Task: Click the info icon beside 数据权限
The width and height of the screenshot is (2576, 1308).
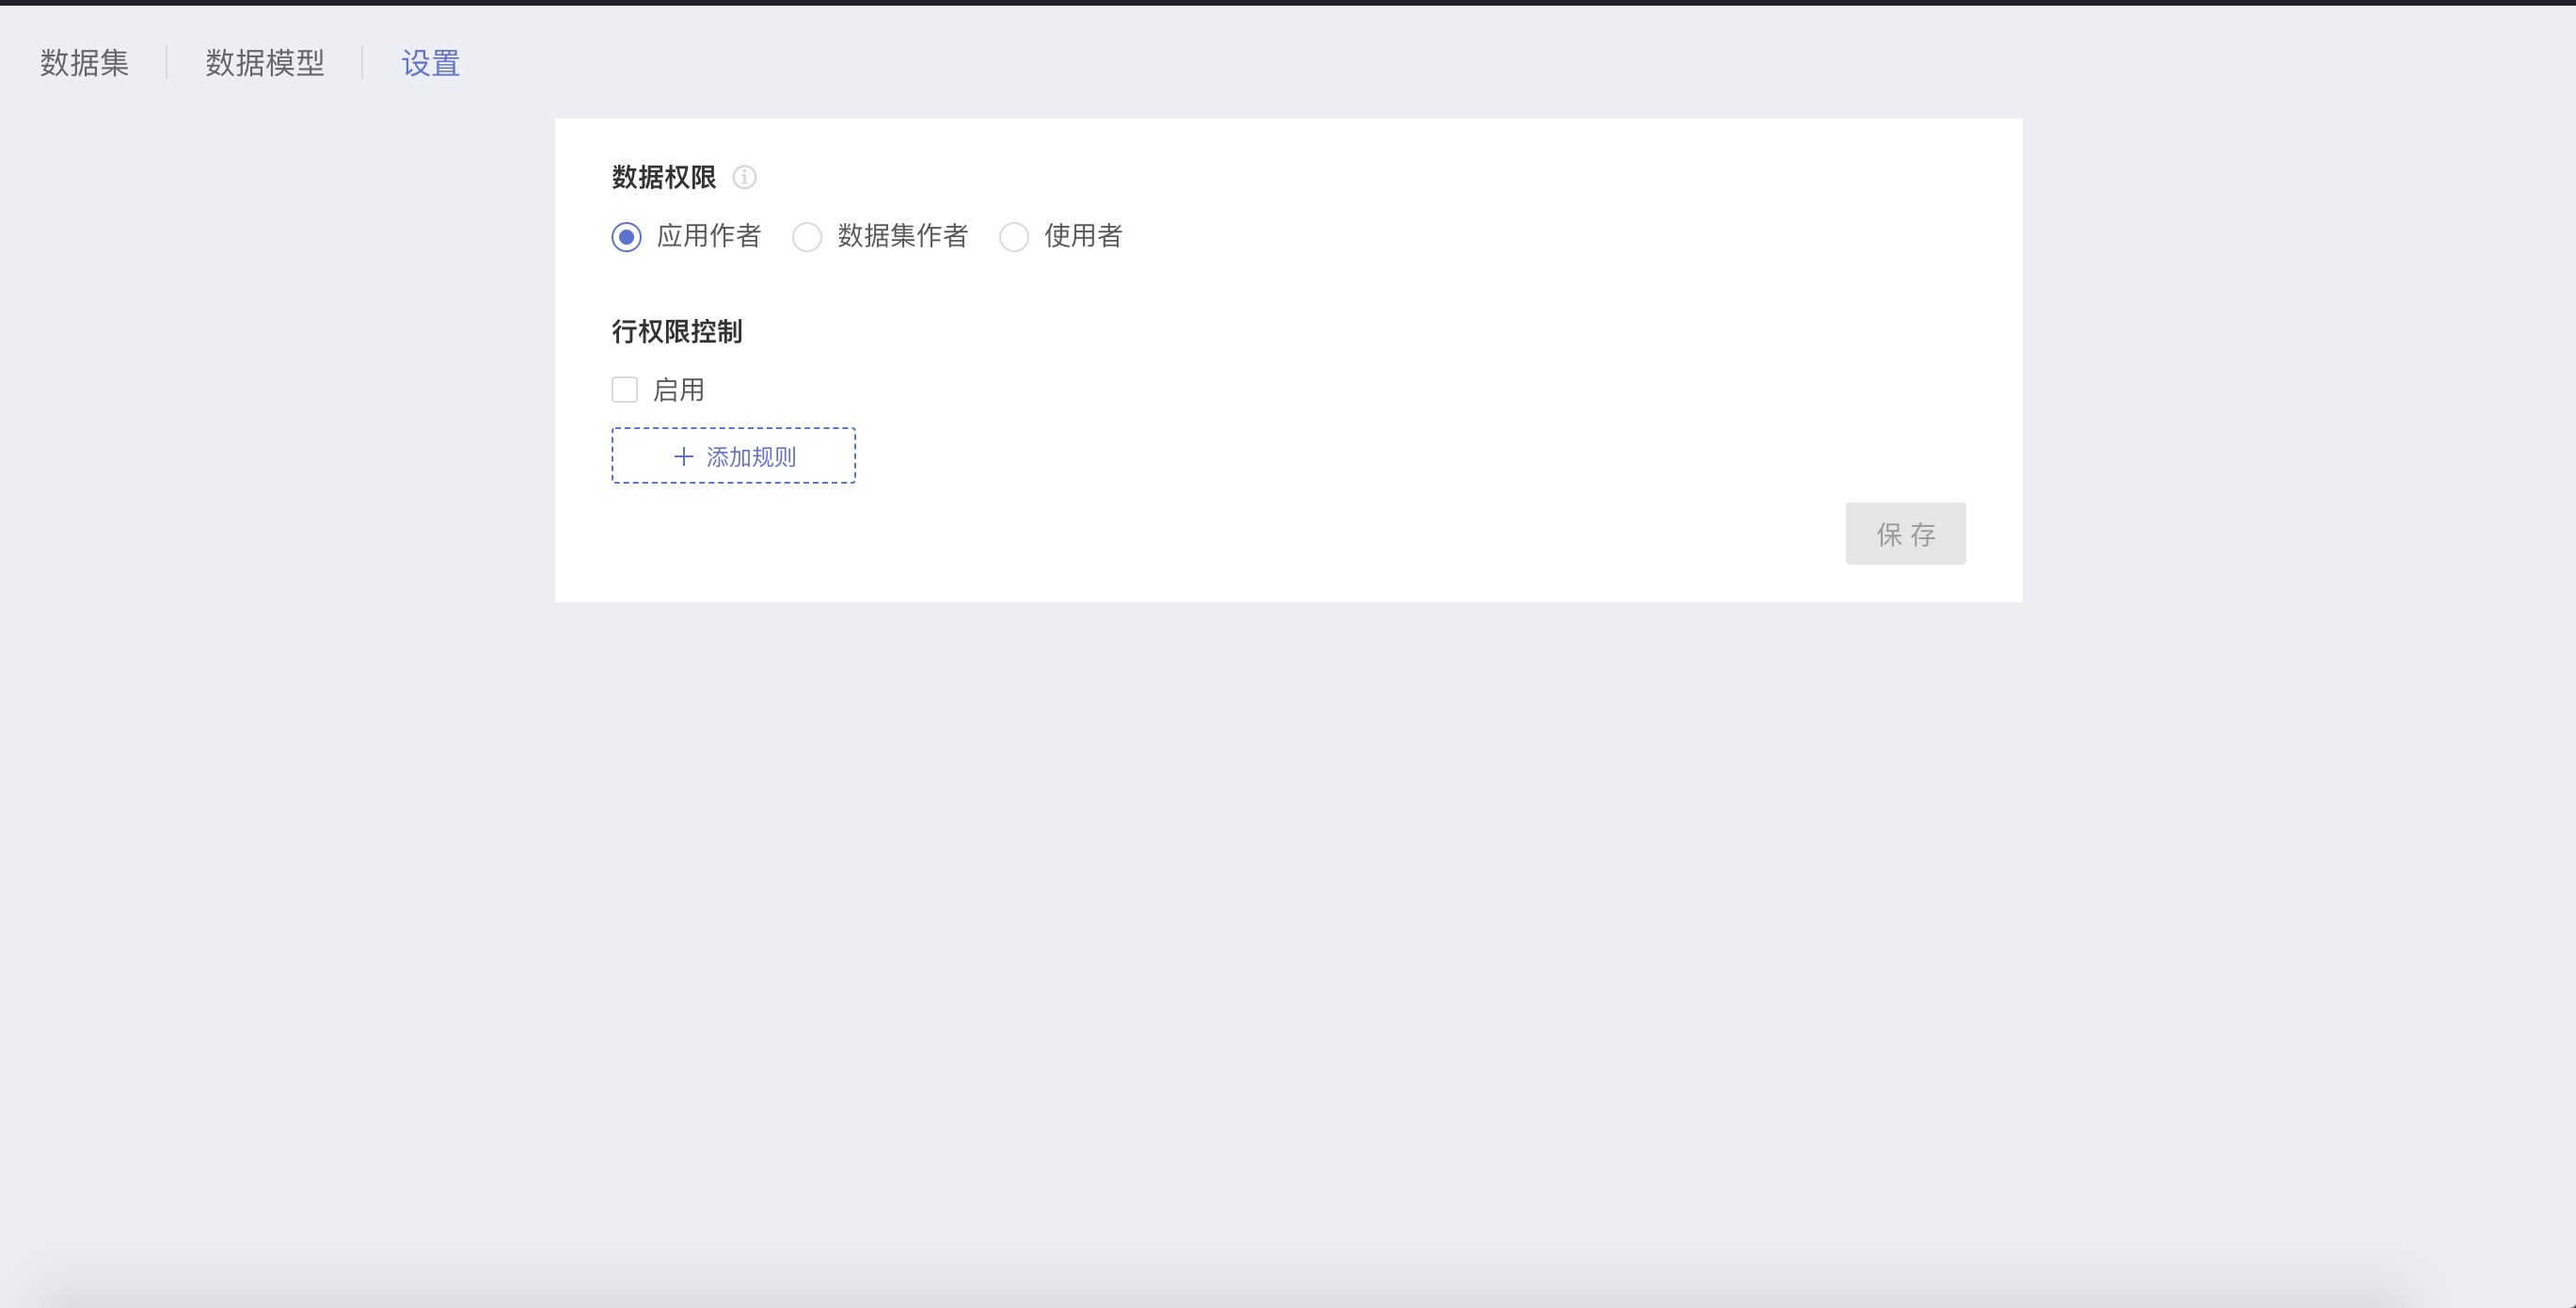Action: [x=744, y=177]
